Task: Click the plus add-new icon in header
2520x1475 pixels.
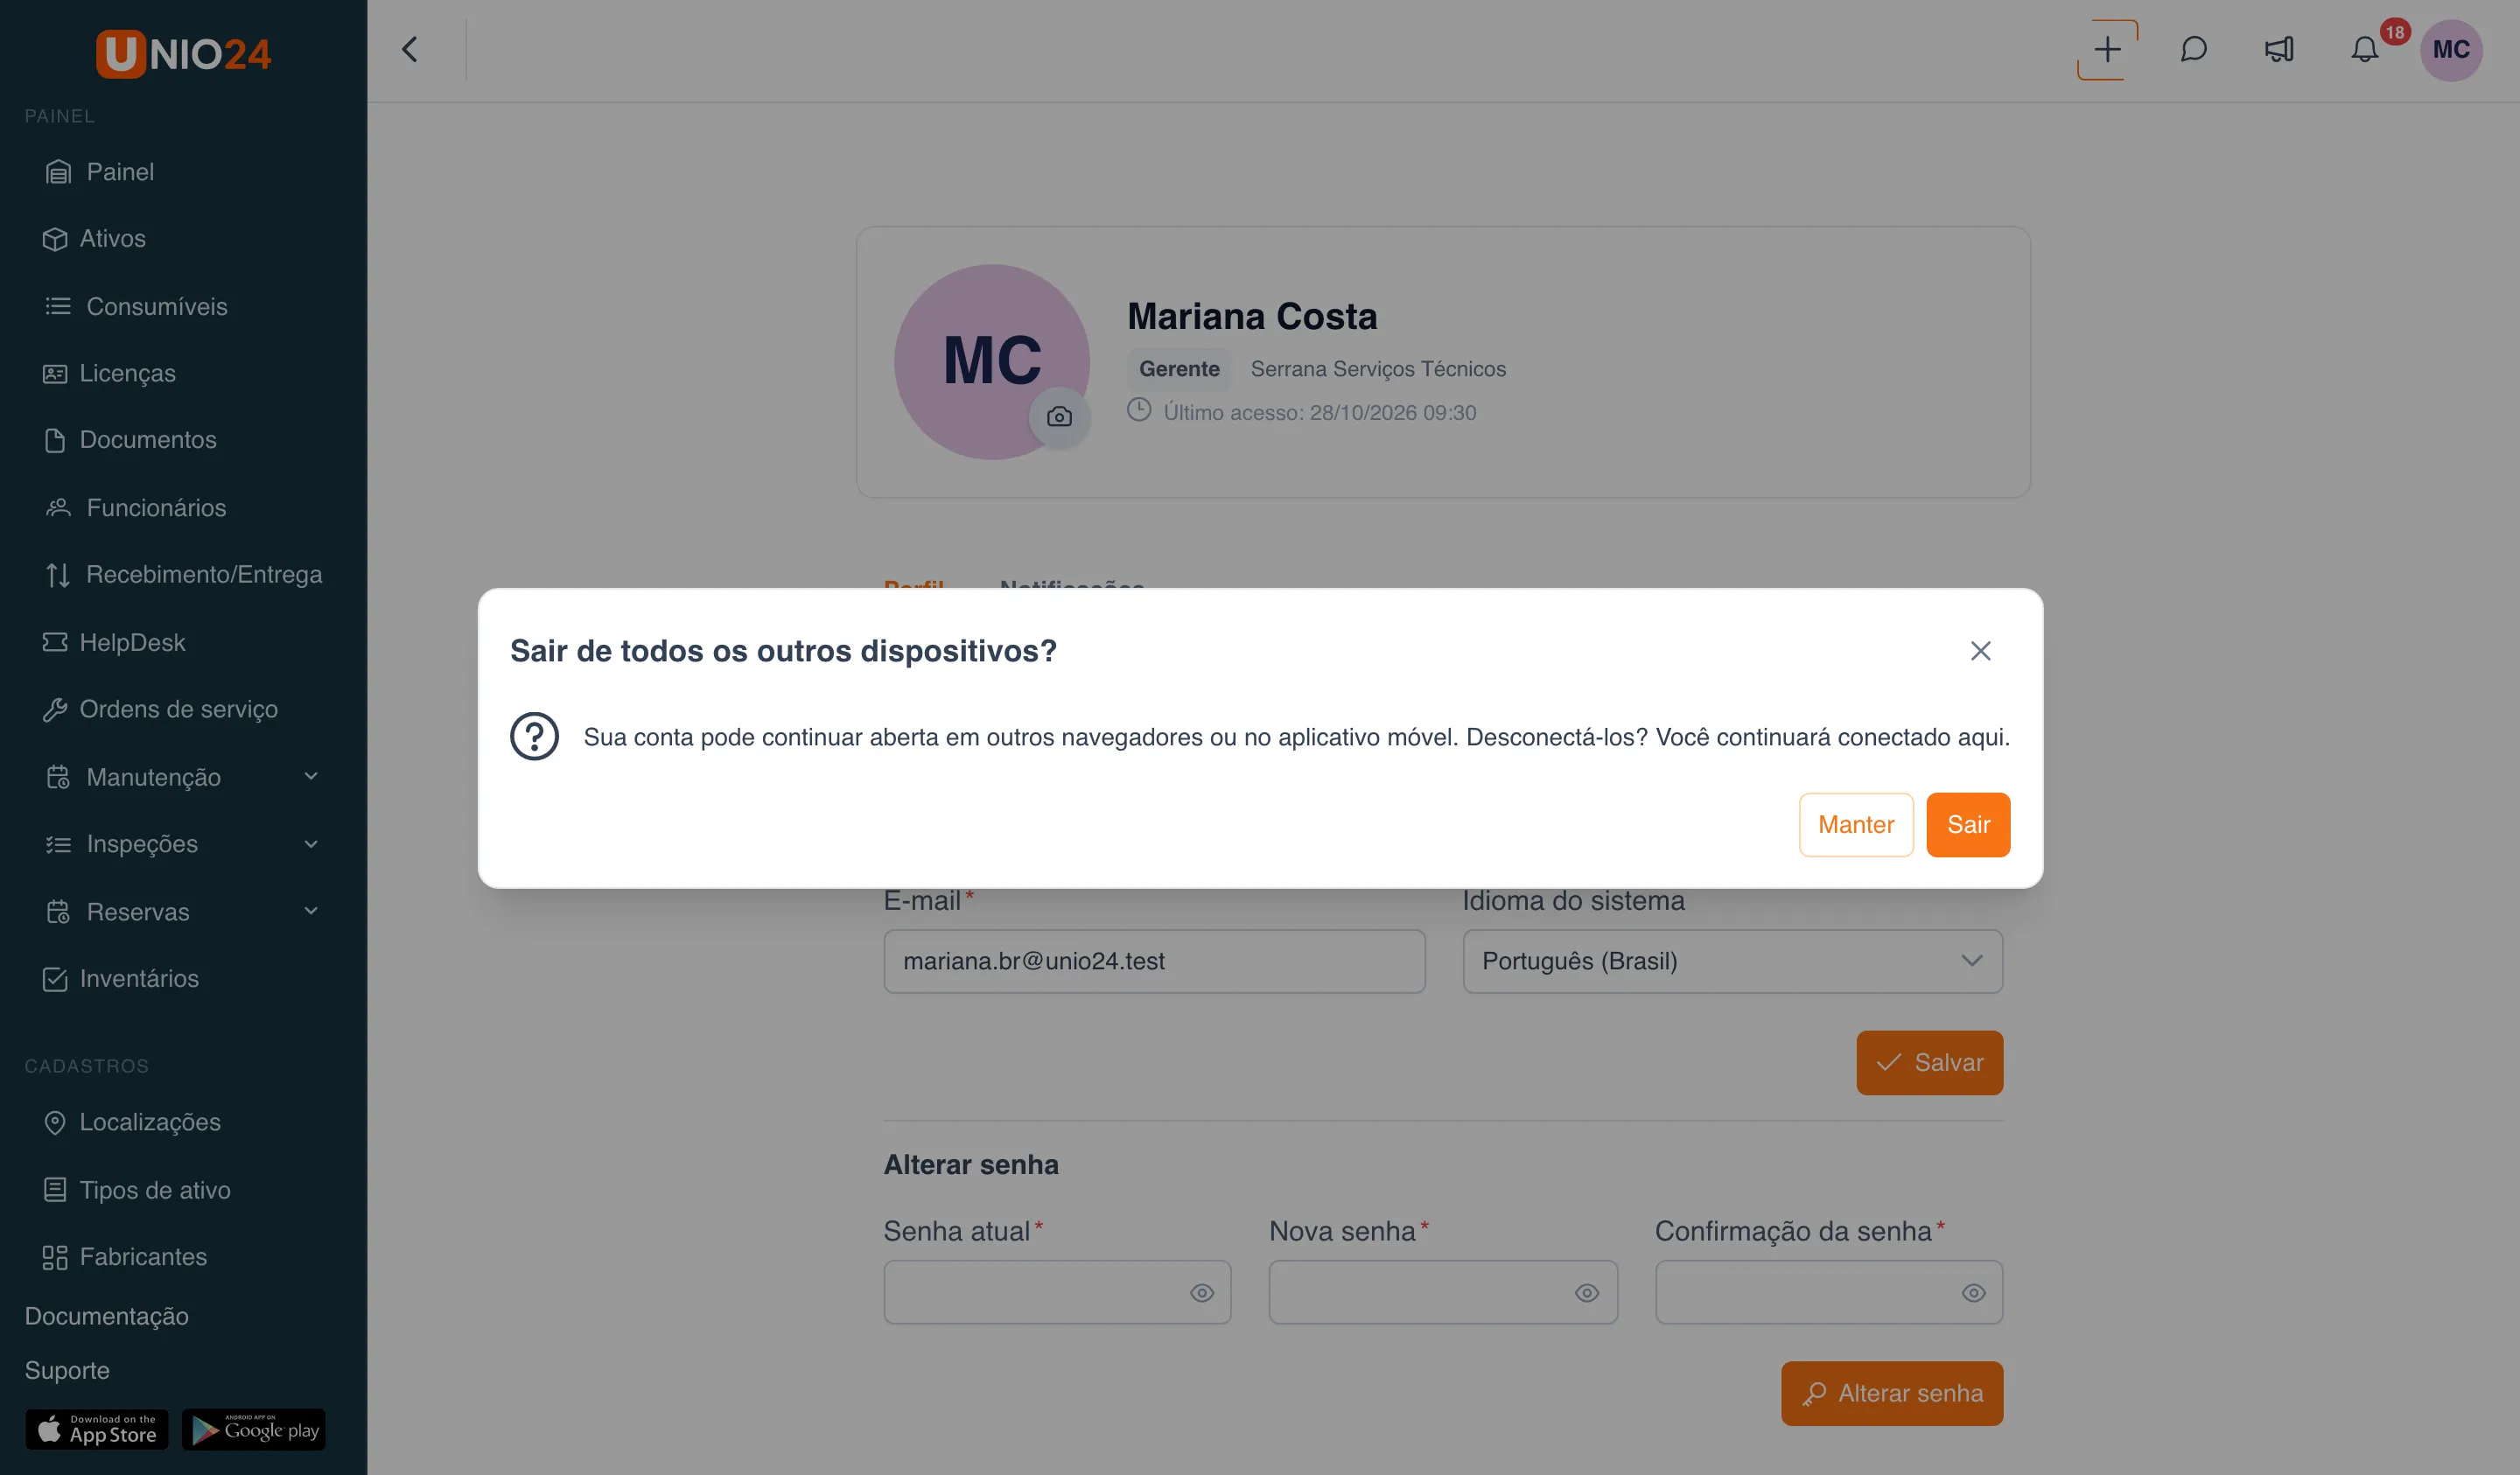Action: [x=2107, y=50]
